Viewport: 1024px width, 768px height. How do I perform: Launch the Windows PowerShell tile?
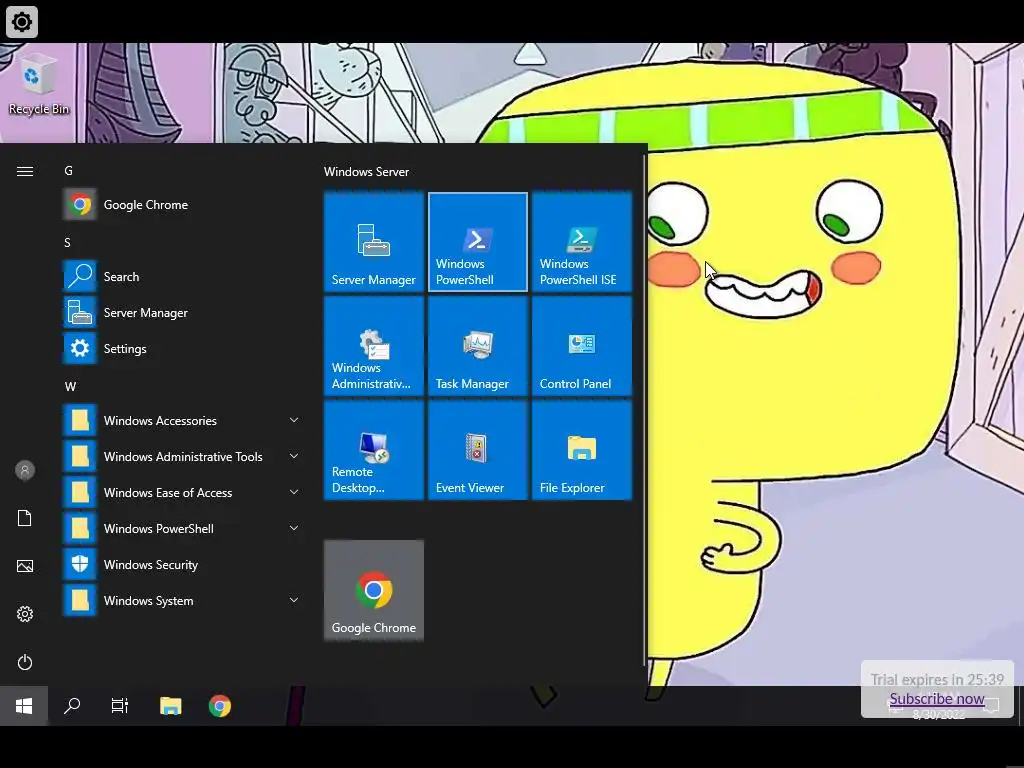(x=477, y=242)
